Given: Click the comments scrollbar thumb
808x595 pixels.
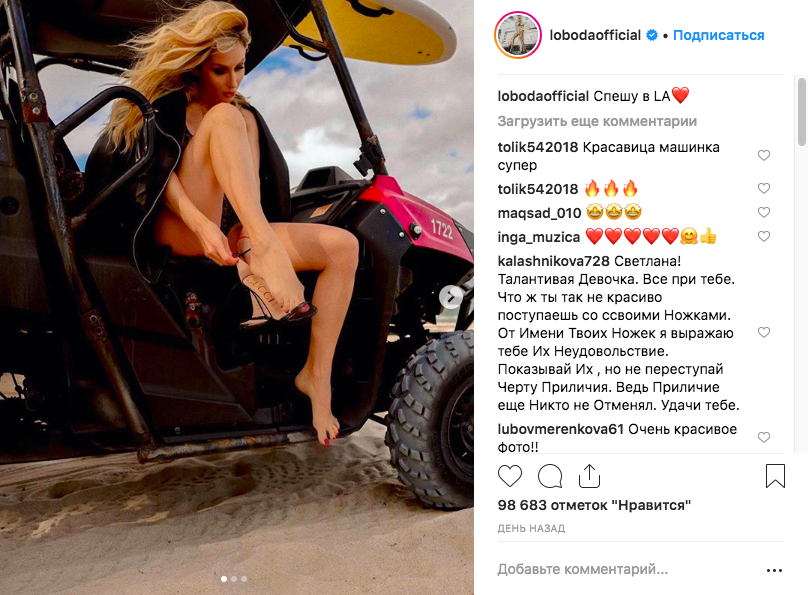Looking at the screenshot, I should tap(801, 112).
